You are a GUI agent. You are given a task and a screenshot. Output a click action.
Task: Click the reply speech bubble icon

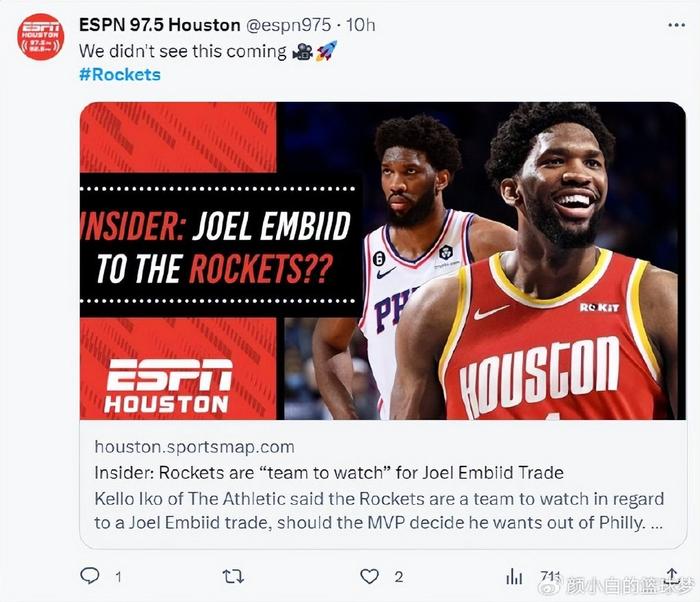[x=90, y=576]
